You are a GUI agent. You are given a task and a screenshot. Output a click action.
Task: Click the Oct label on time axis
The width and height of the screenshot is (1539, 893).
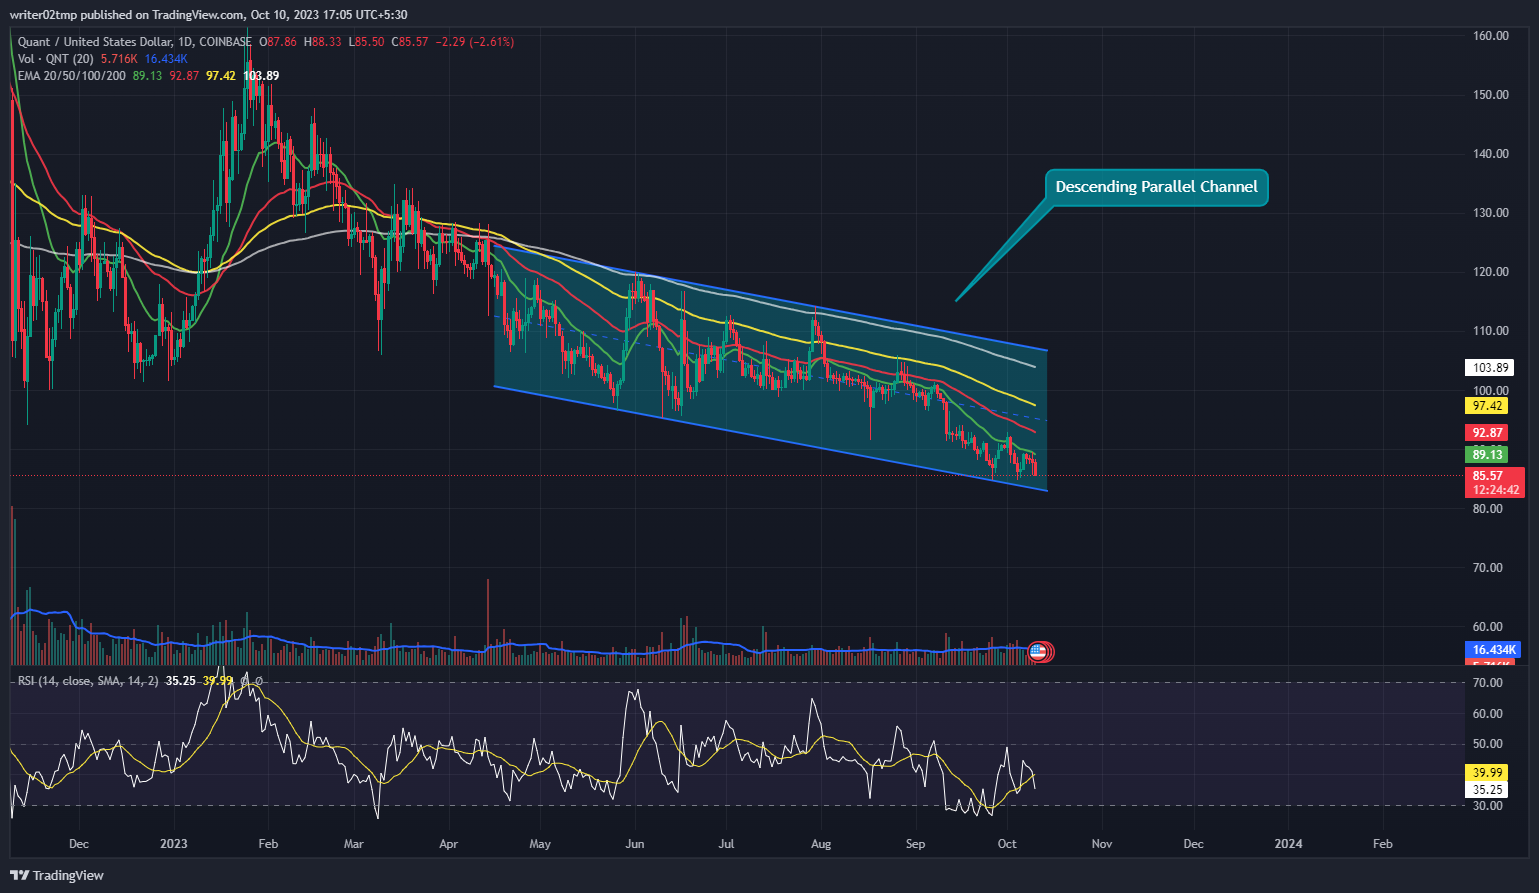tap(1007, 844)
